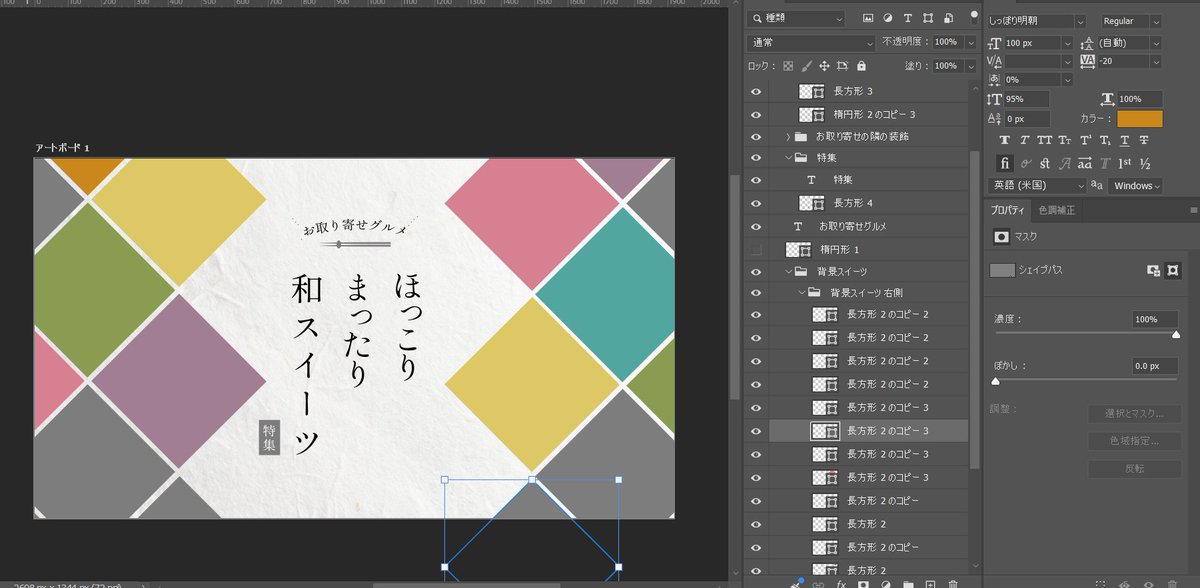1200x588 pixels.
Task: Click the ぼかし feather slider handle
Action: point(995,382)
